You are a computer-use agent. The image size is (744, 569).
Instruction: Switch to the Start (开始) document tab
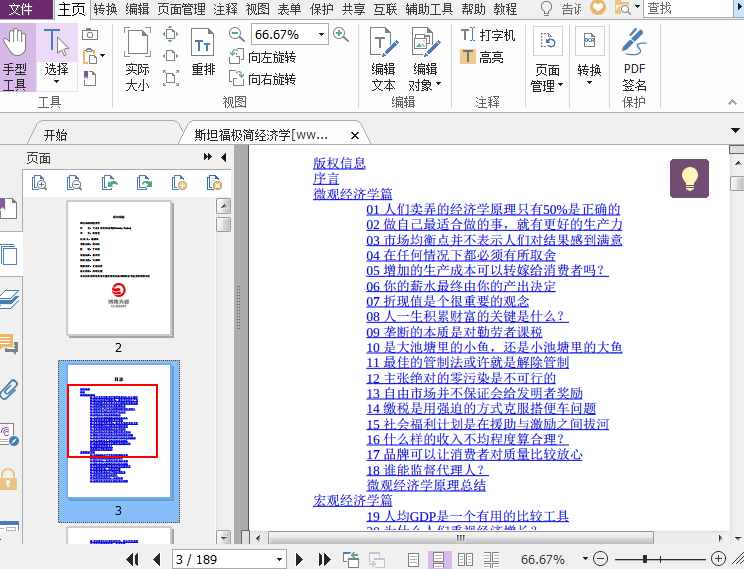56,135
